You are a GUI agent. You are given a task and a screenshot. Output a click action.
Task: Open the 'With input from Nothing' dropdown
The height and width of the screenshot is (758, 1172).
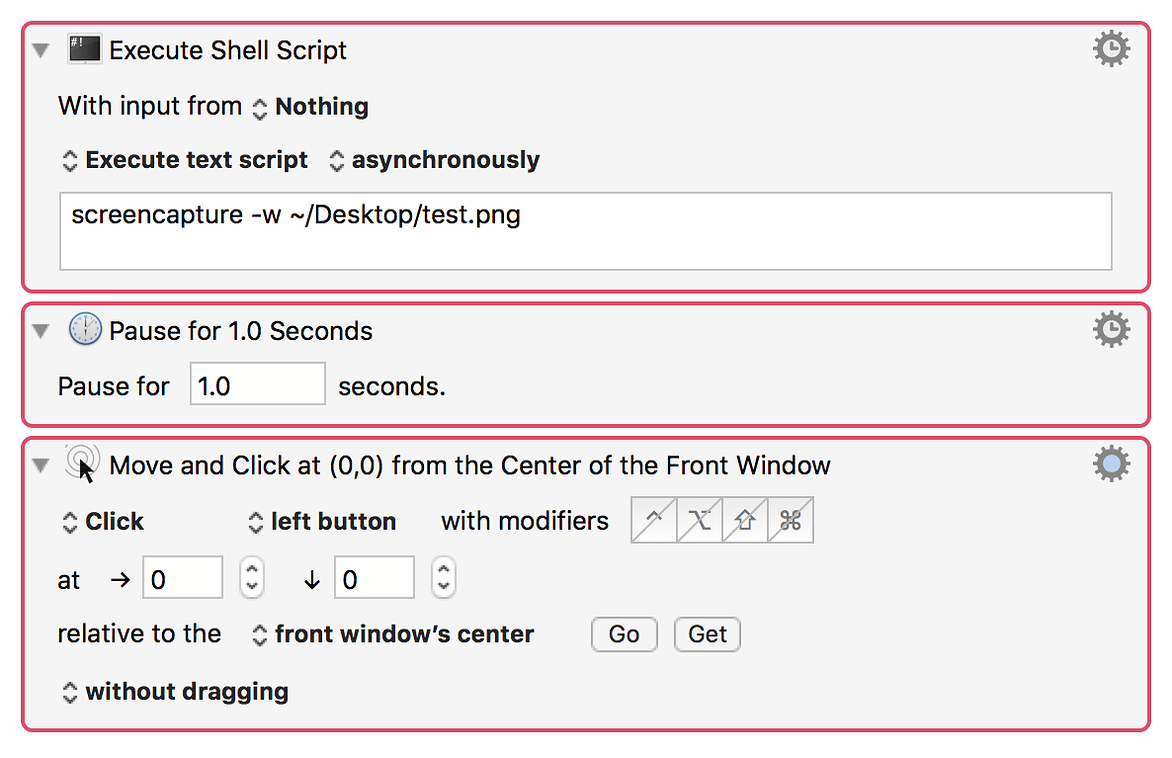coord(310,107)
